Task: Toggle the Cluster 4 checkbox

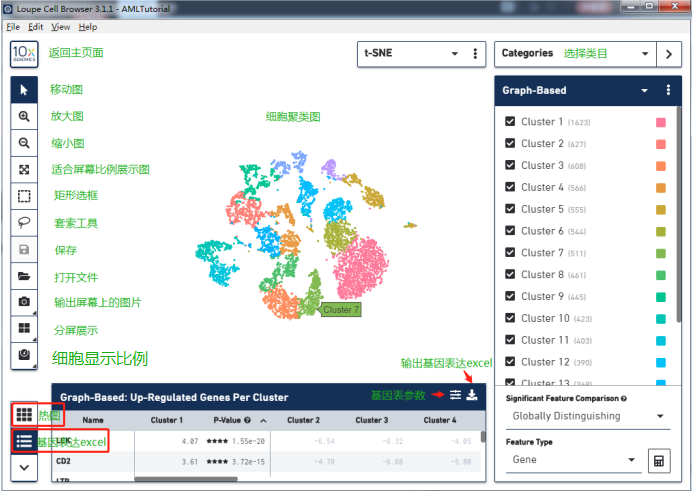Action: [510, 187]
